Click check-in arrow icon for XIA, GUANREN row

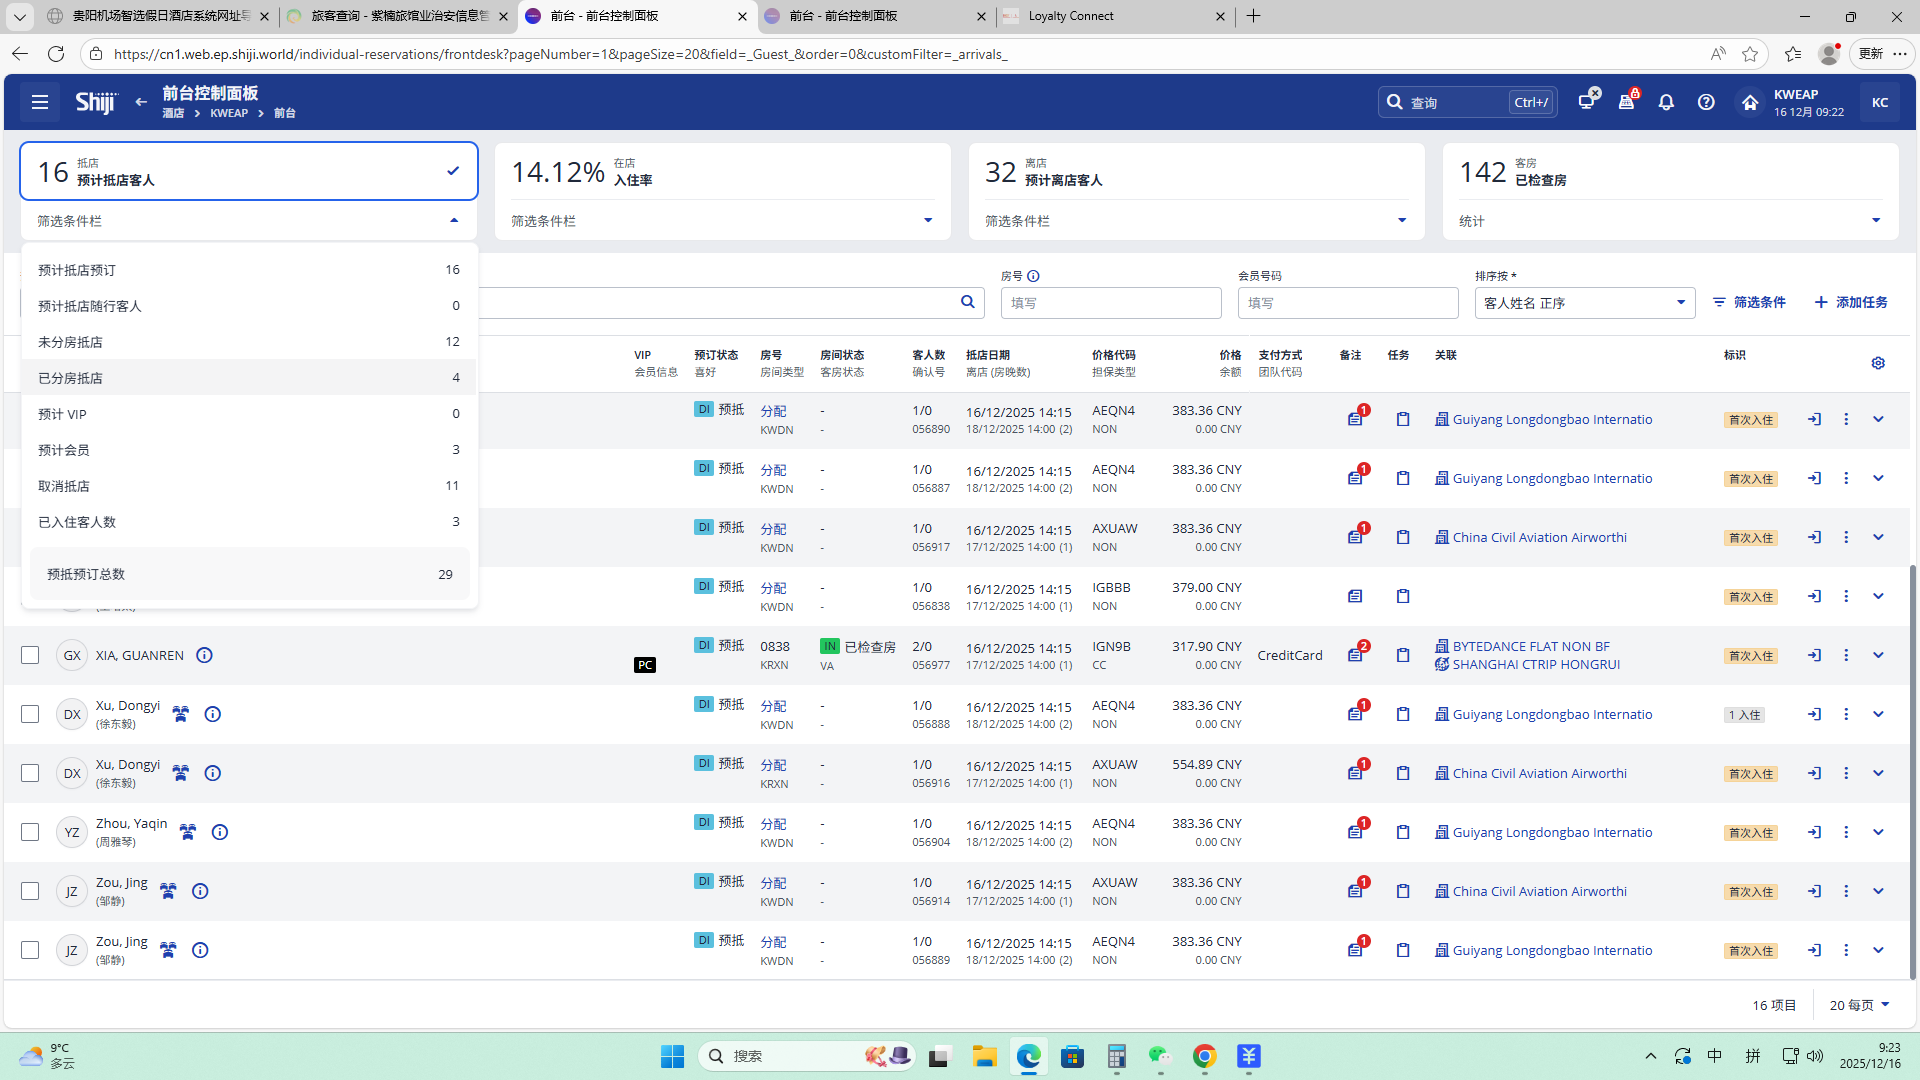point(1814,655)
